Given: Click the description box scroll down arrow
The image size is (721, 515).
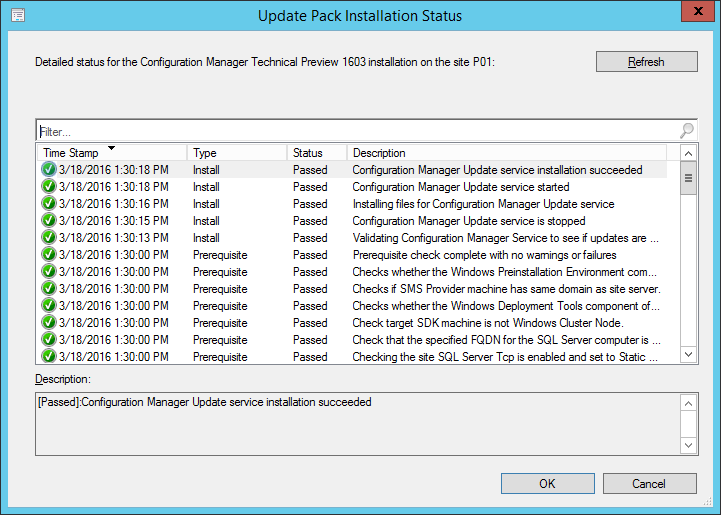Looking at the screenshot, I should coord(688,445).
